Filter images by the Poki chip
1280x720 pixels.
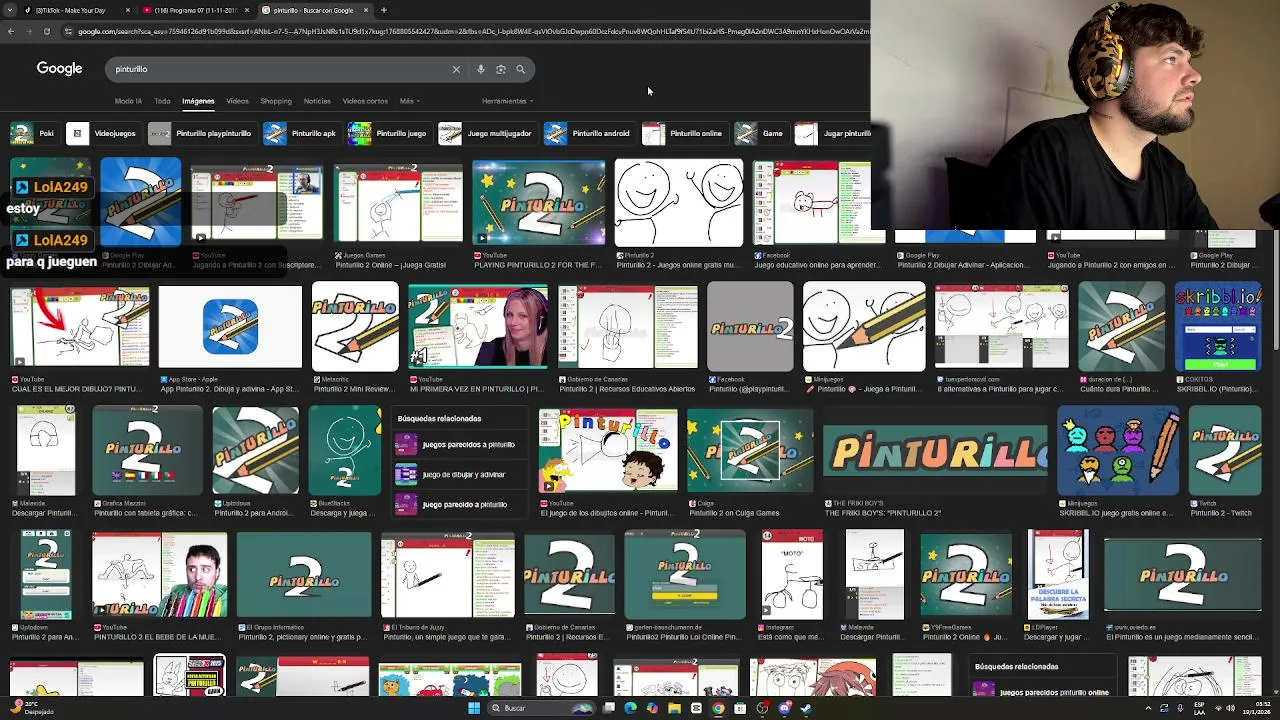(x=33, y=133)
